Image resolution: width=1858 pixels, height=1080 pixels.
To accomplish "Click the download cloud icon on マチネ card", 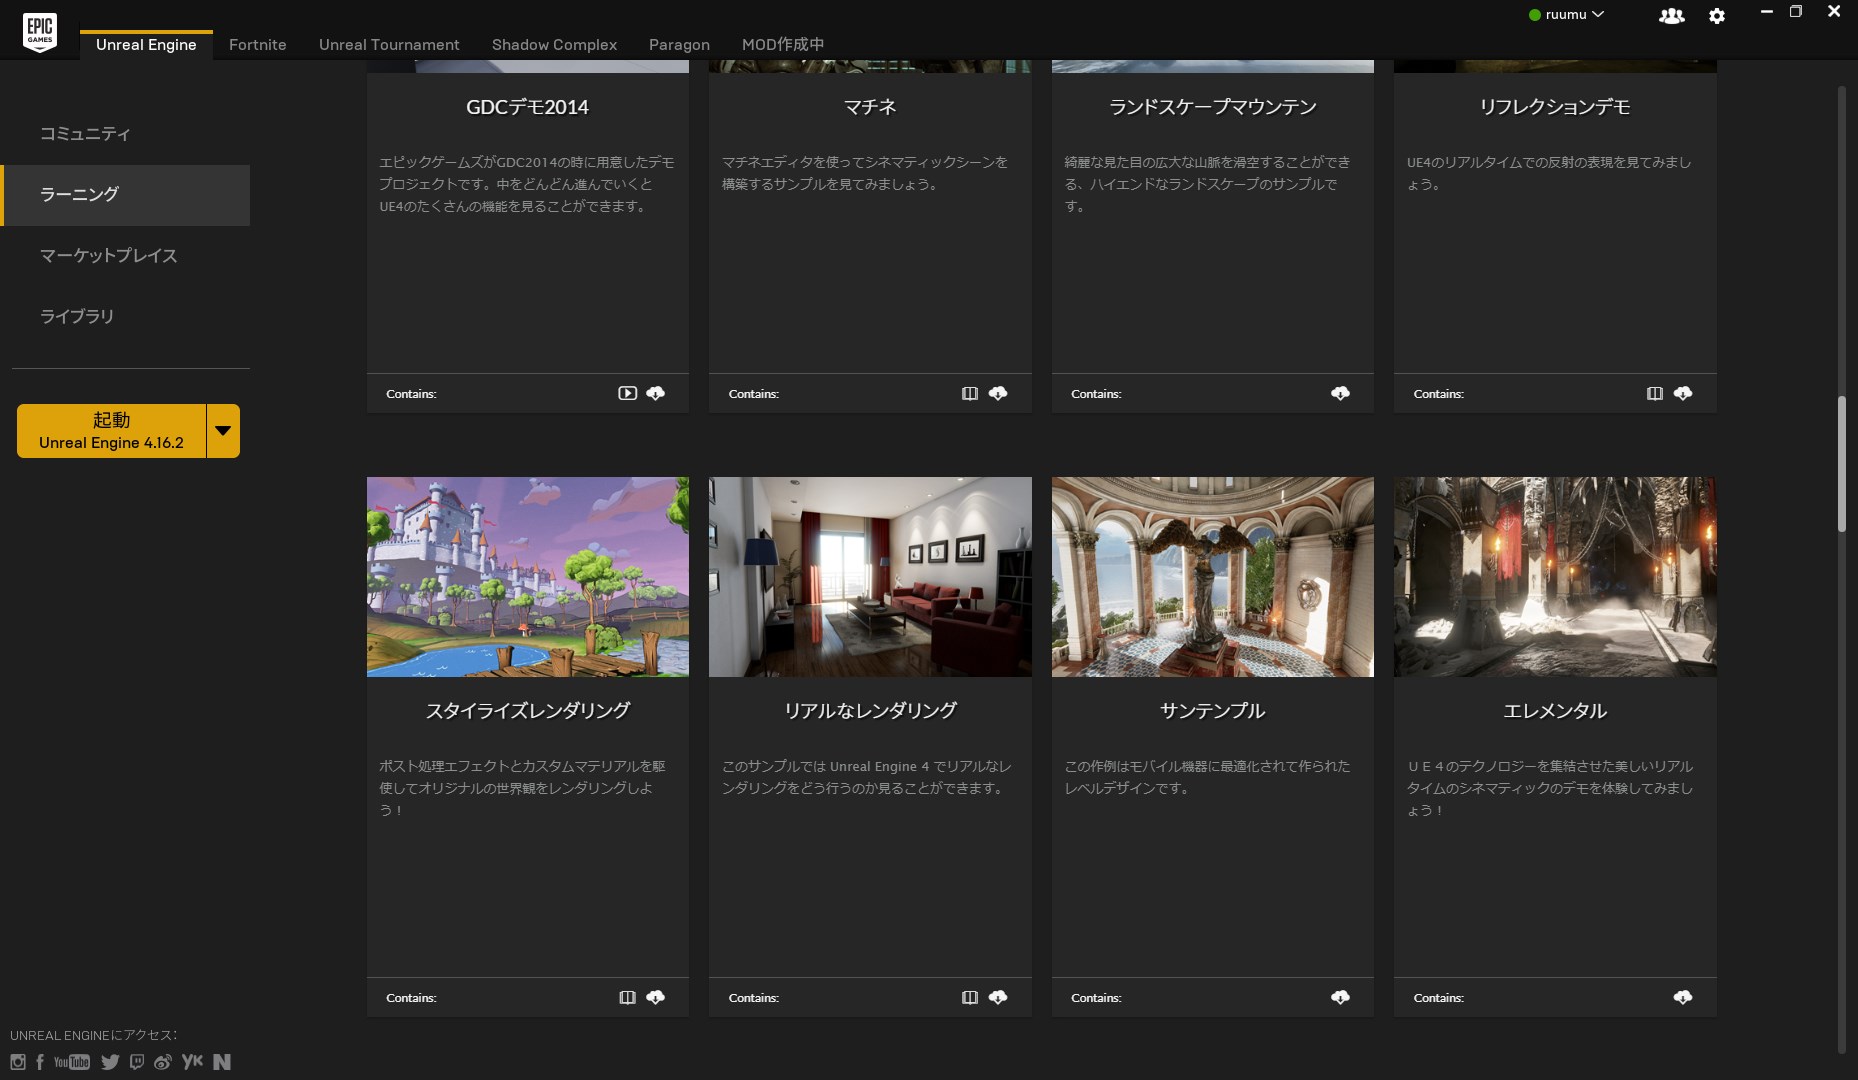I will [x=998, y=393].
